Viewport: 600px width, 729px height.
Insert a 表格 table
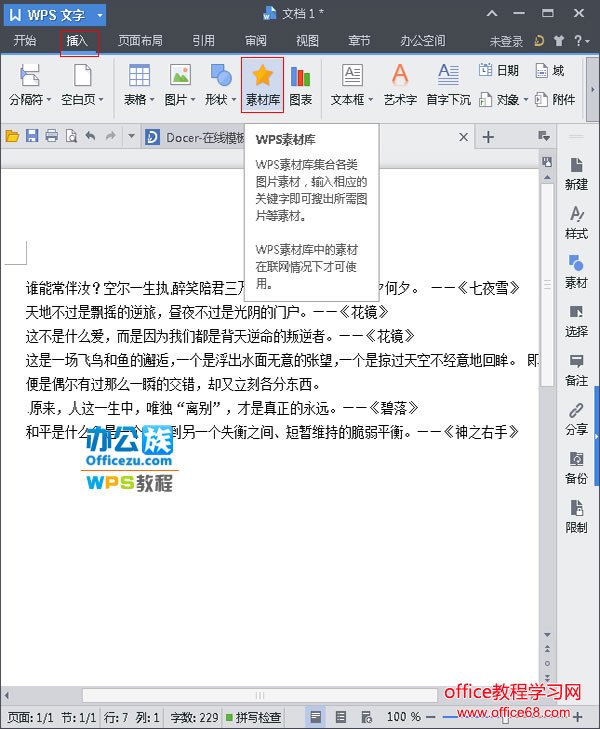coord(138,85)
